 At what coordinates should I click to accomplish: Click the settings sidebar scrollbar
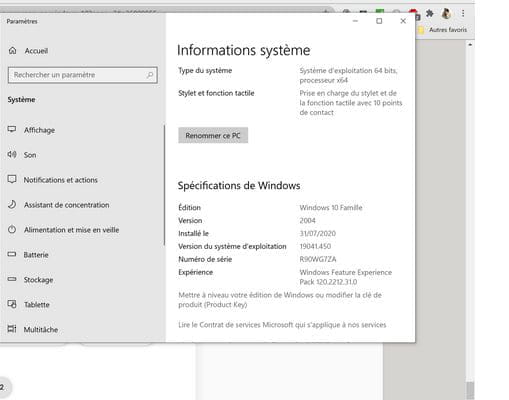point(164,185)
